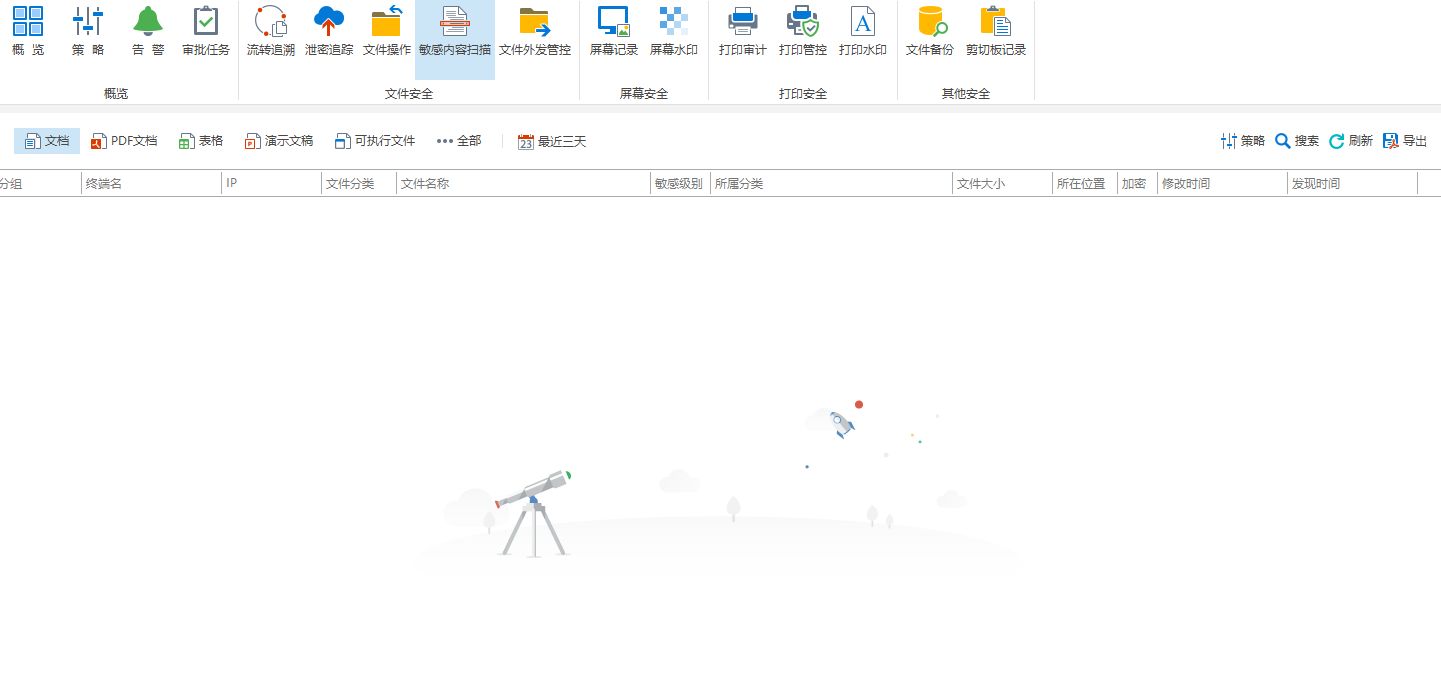The width and height of the screenshot is (1441, 694).
Task: Sort by 修改时间 column header
Action: (1222, 184)
